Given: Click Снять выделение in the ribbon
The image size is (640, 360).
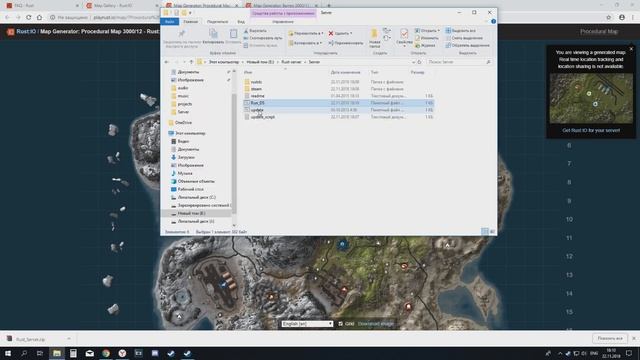Looking at the screenshot, I should (x=464, y=38).
